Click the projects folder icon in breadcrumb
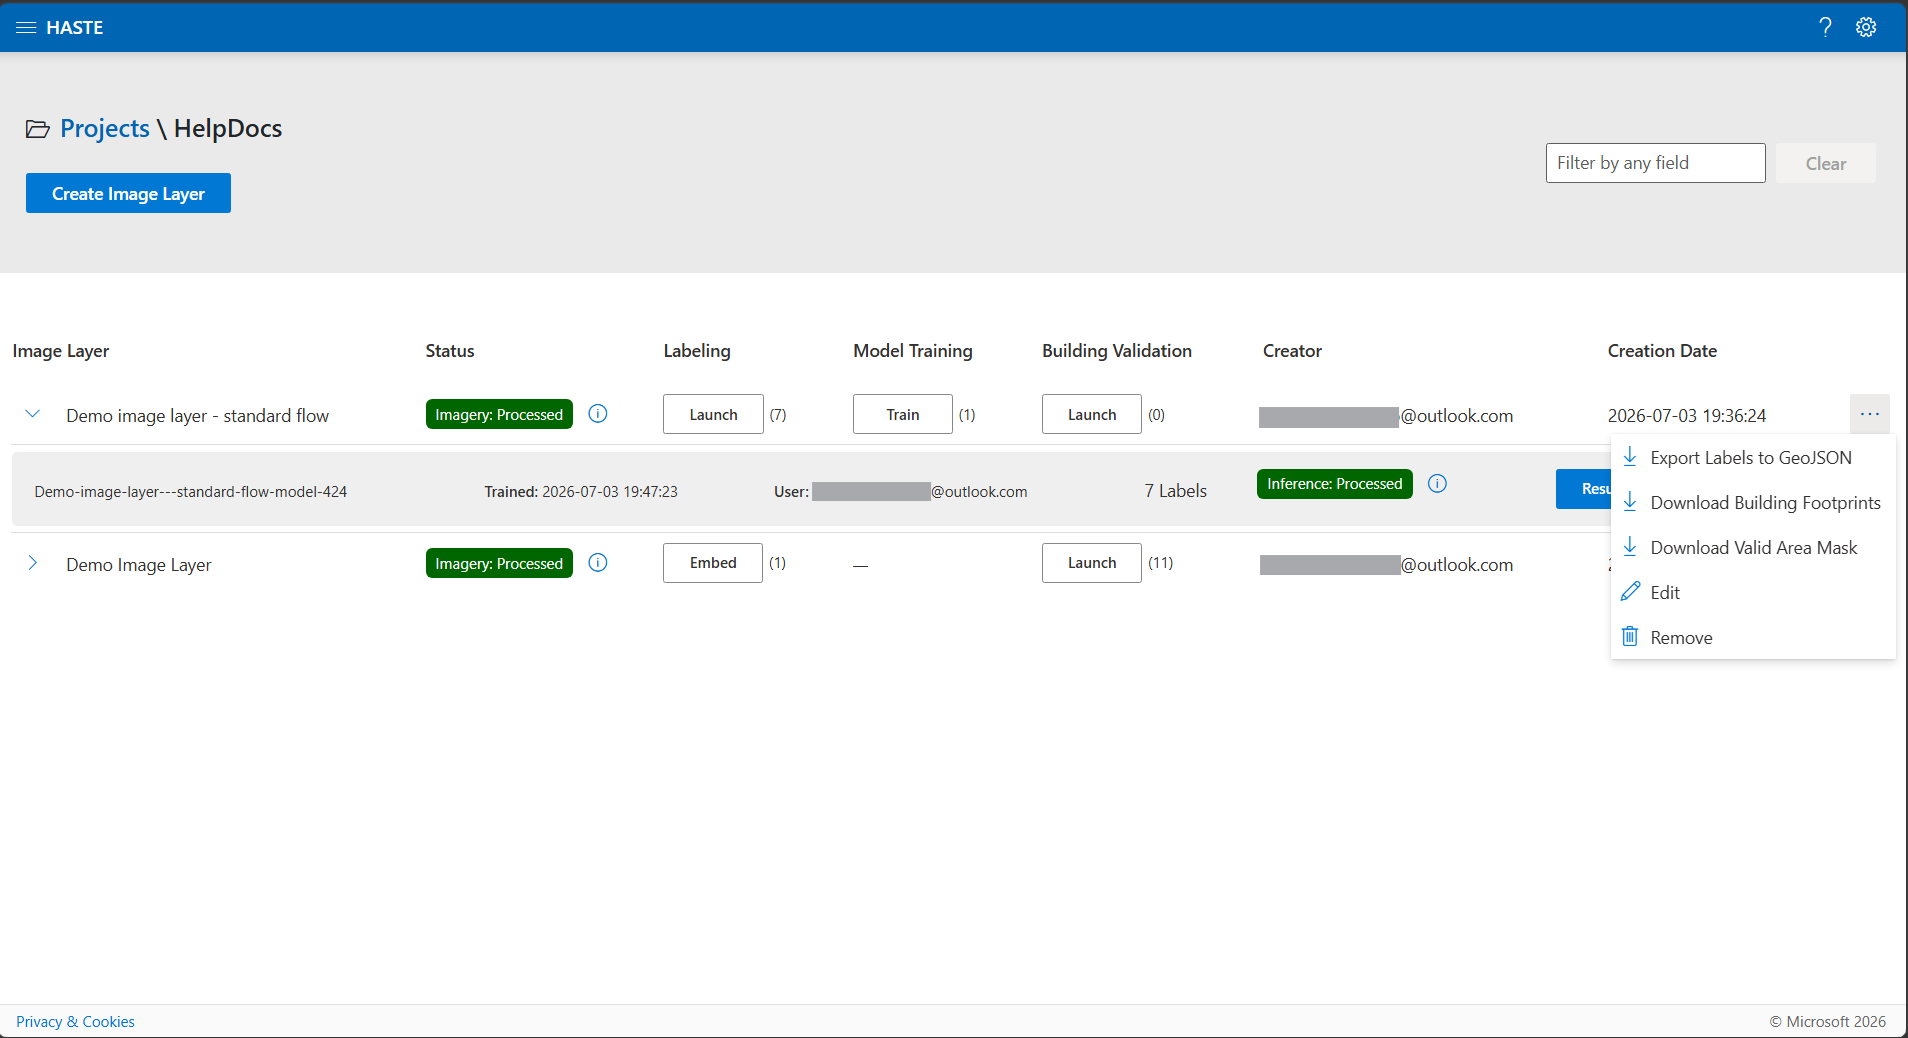This screenshot has width=1908, height=1038. (x=38, y=129)
